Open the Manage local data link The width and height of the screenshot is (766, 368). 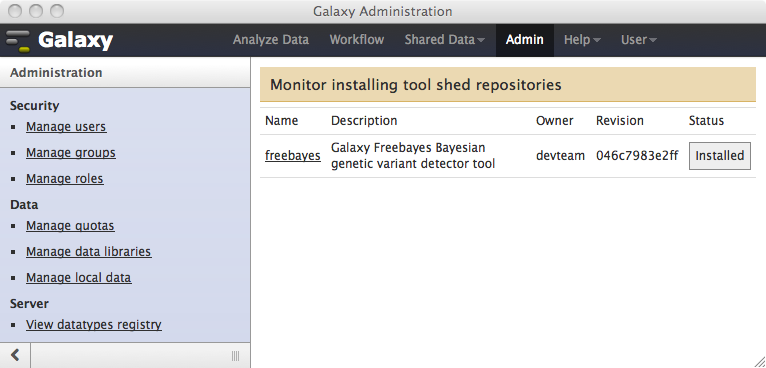tap(79, 278)
